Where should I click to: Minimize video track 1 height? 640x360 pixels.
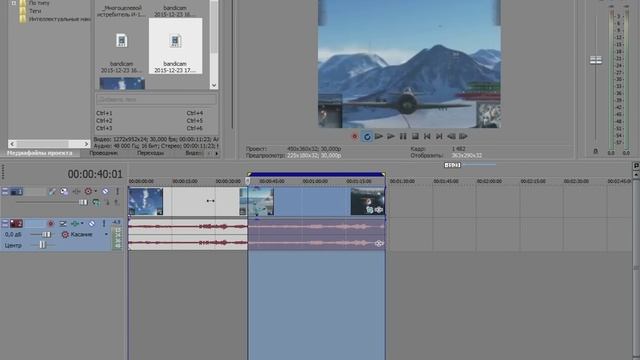[4, 191]
